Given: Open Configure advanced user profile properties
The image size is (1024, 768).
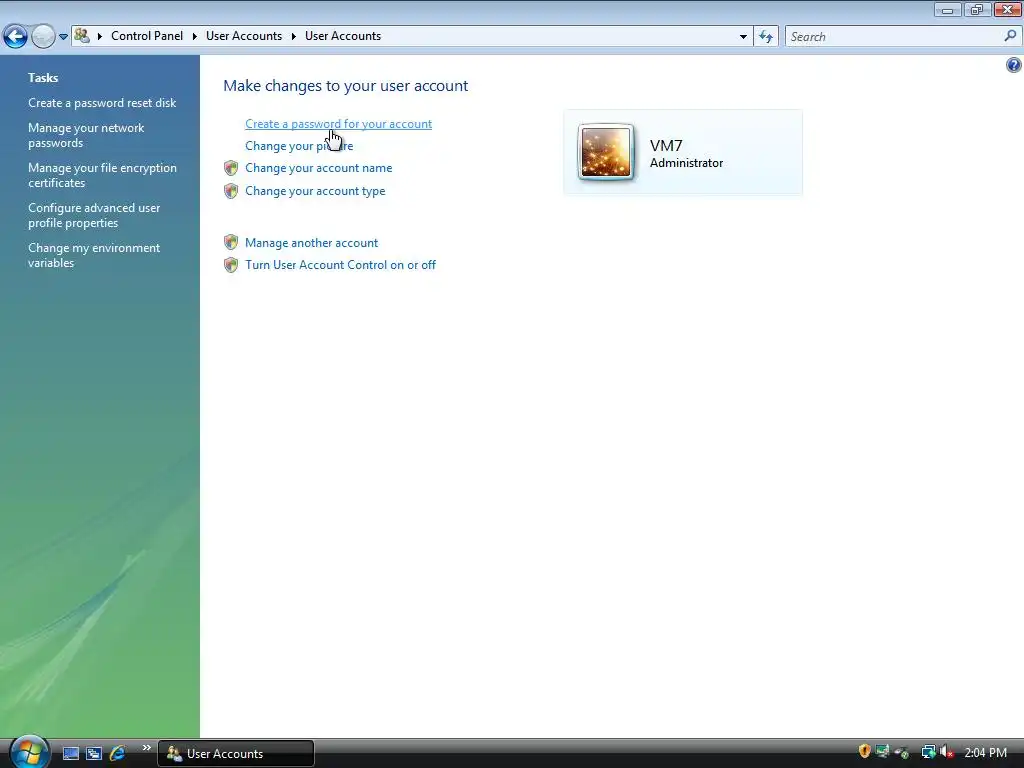Looking at the screenshot, I should click(x=94, y=215).
